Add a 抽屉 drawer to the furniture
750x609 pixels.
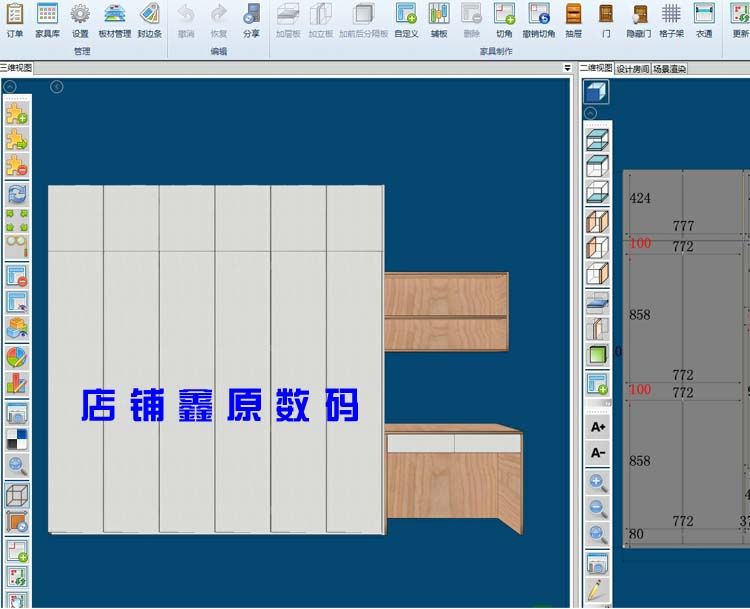[x=573, y=19]
